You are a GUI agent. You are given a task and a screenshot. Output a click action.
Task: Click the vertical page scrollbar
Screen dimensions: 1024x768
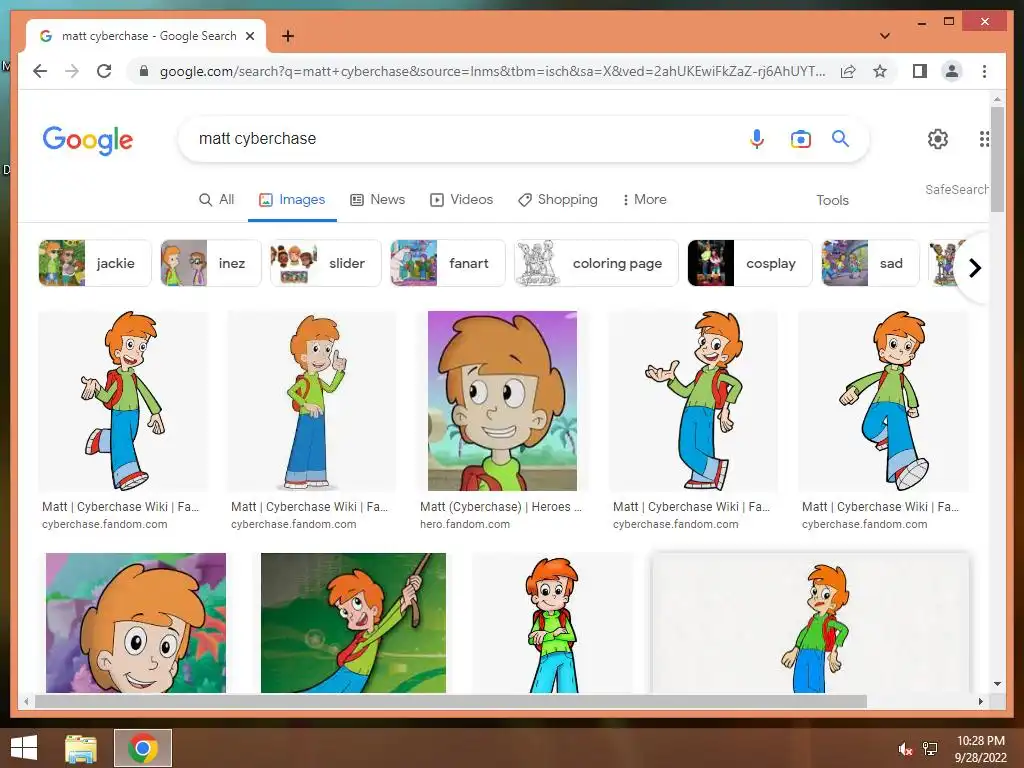(x=997, y=159)
